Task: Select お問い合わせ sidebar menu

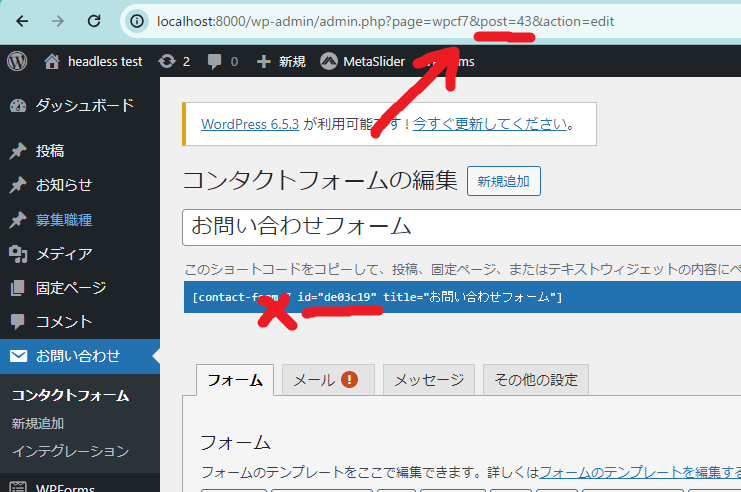Action: [x=80, y=356]
